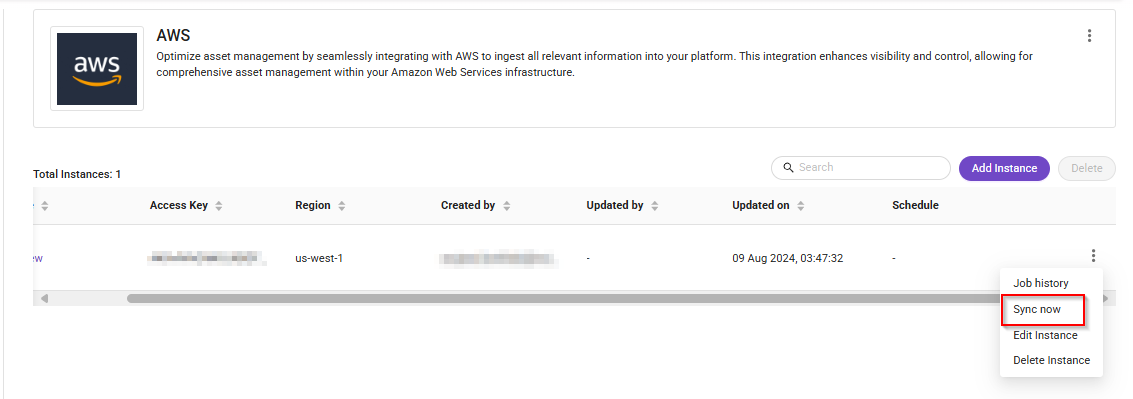
Task: Click the Schedule column header
Action: 915,205
